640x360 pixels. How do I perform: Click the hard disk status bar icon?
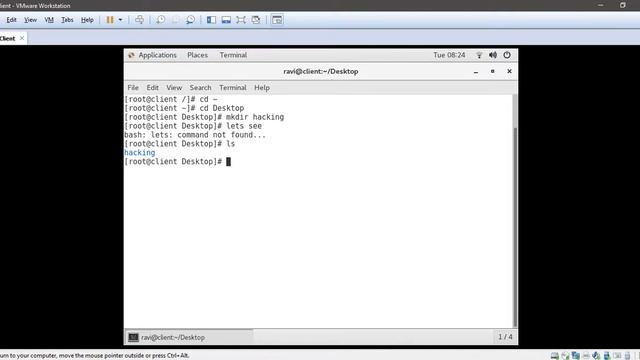[554, 356]
